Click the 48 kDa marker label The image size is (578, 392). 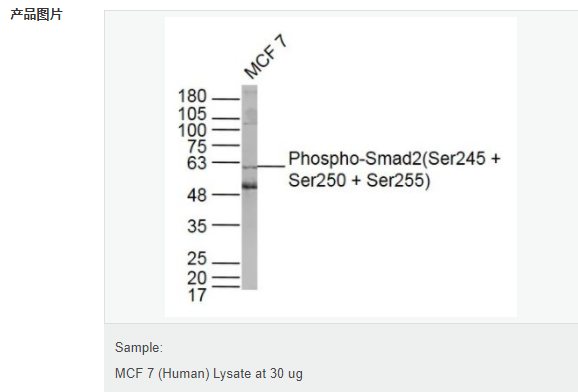(x=196, y=195)
